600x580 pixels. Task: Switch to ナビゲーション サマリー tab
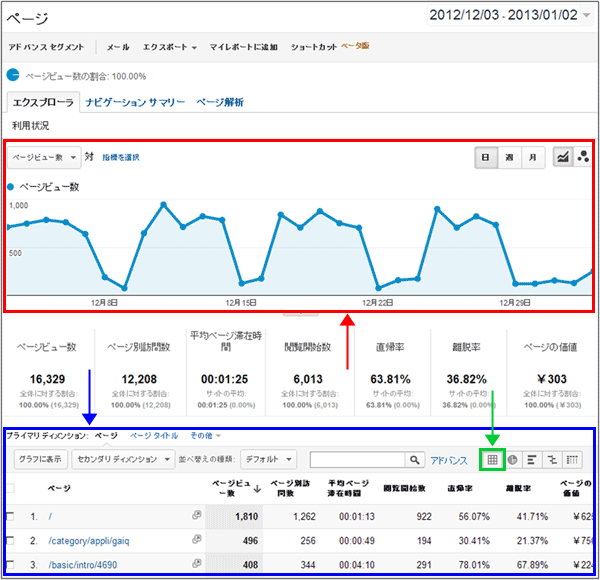point(135,102)
